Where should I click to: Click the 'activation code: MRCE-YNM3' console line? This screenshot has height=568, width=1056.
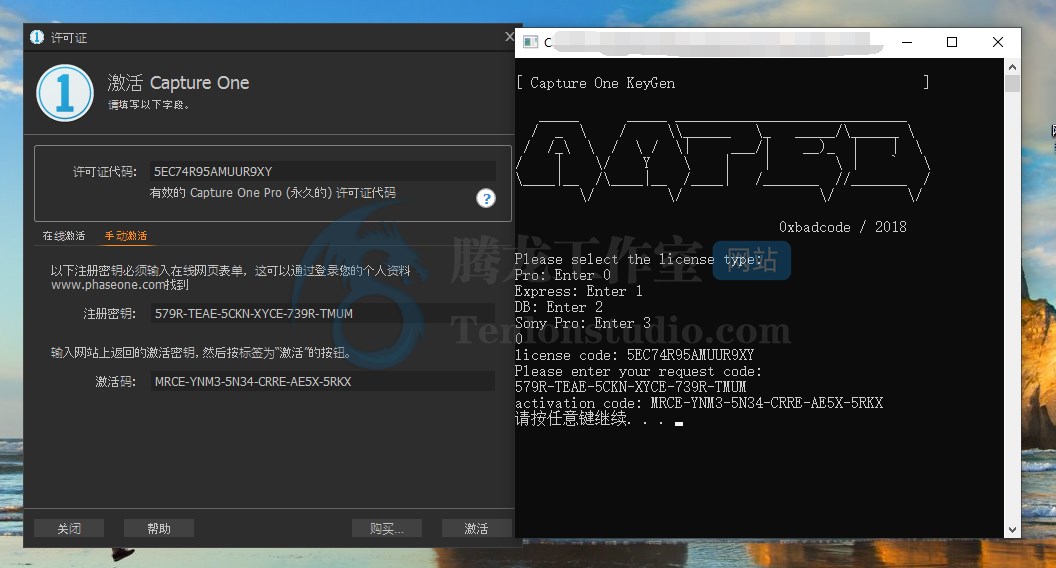[x=698, y=403]
